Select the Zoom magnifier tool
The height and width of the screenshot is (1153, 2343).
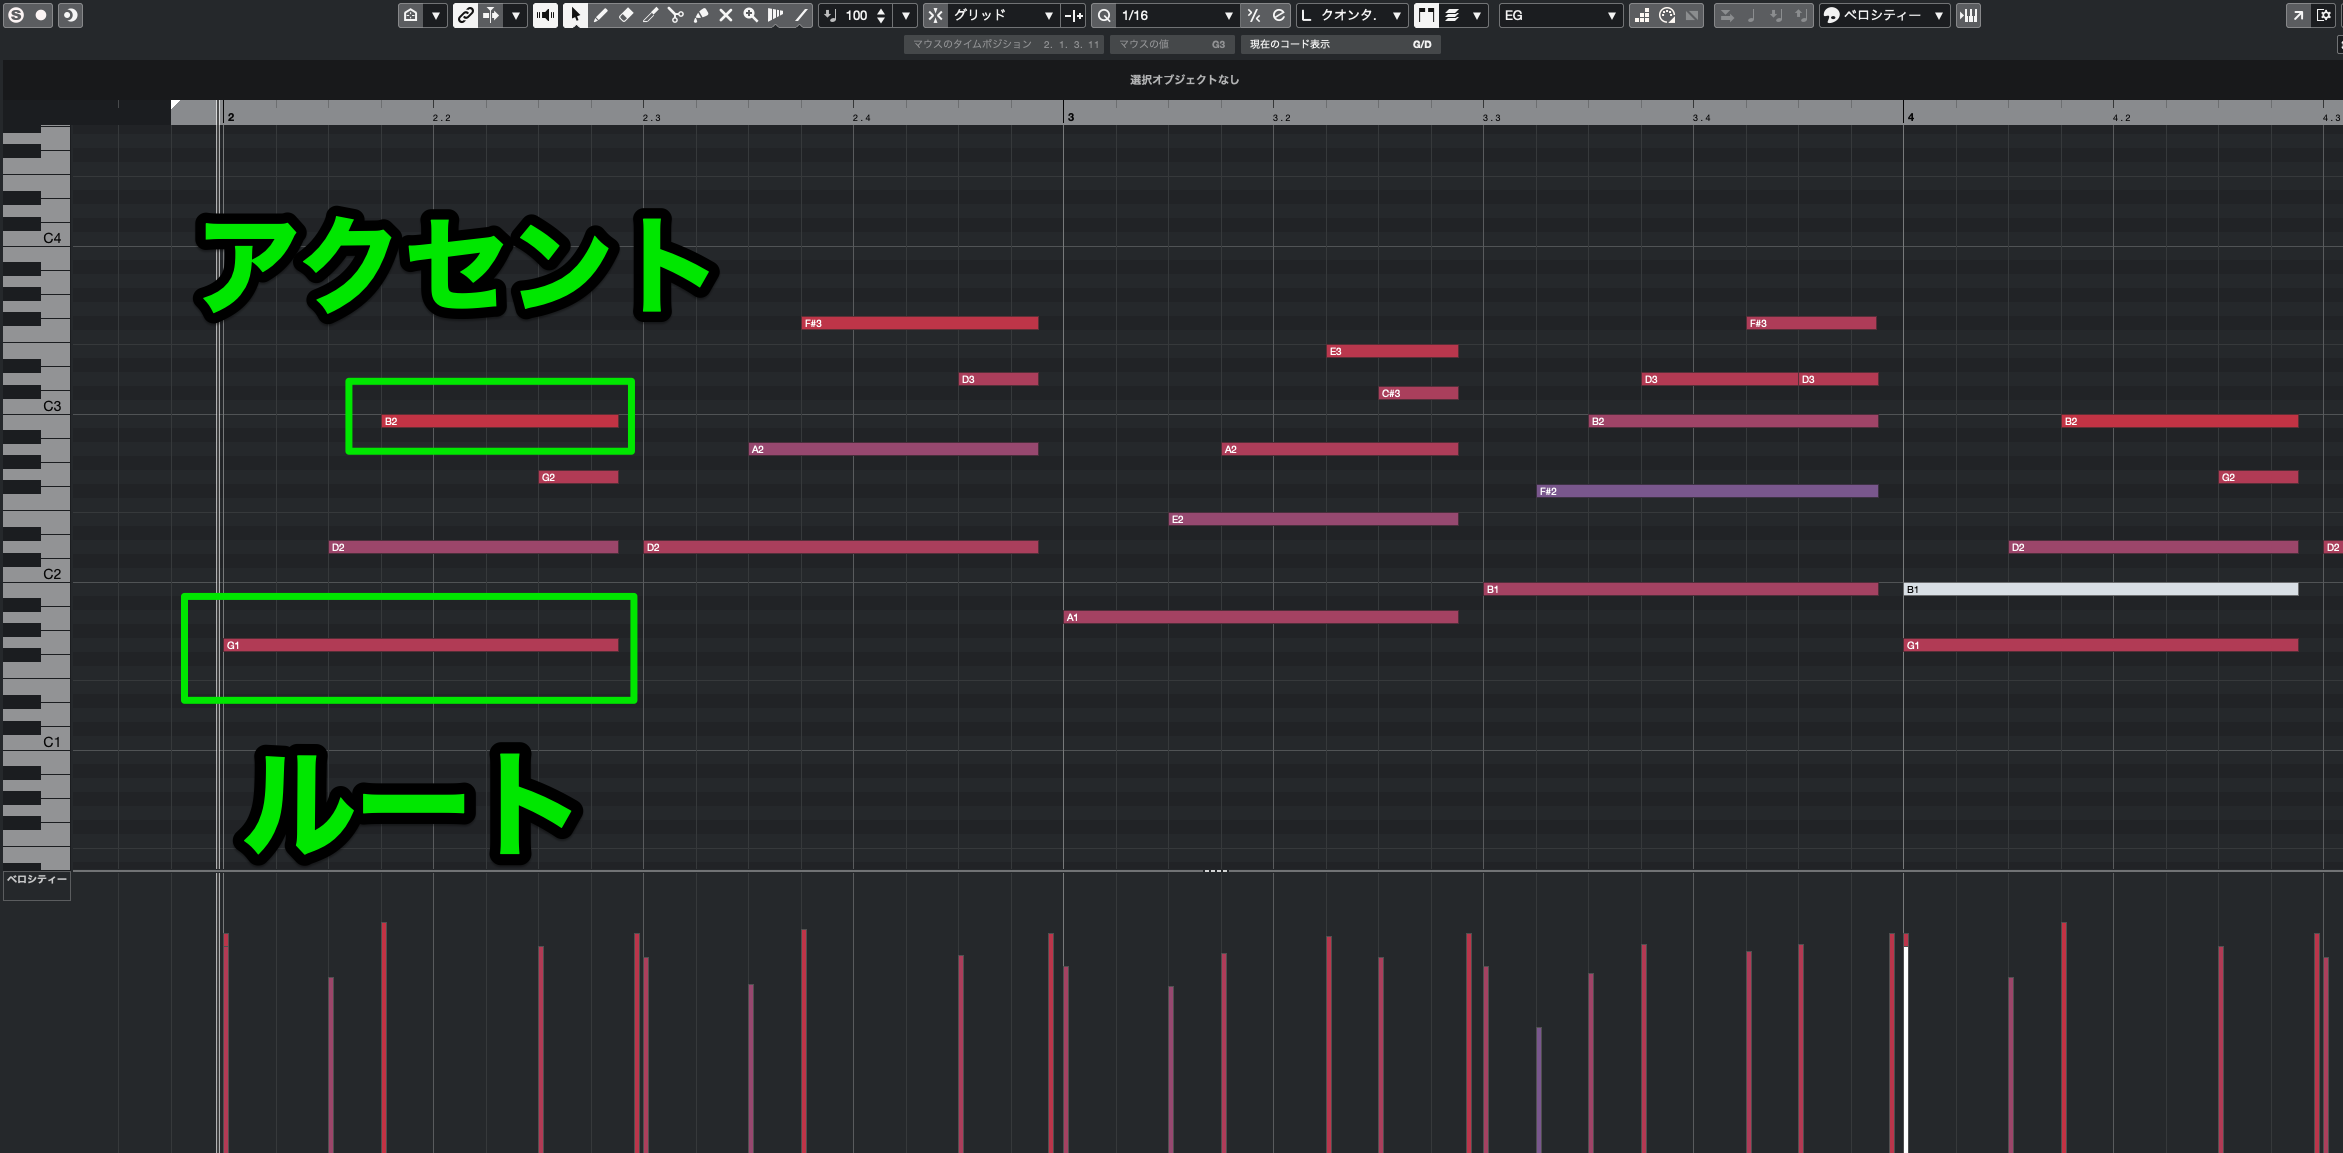(750, 15)
